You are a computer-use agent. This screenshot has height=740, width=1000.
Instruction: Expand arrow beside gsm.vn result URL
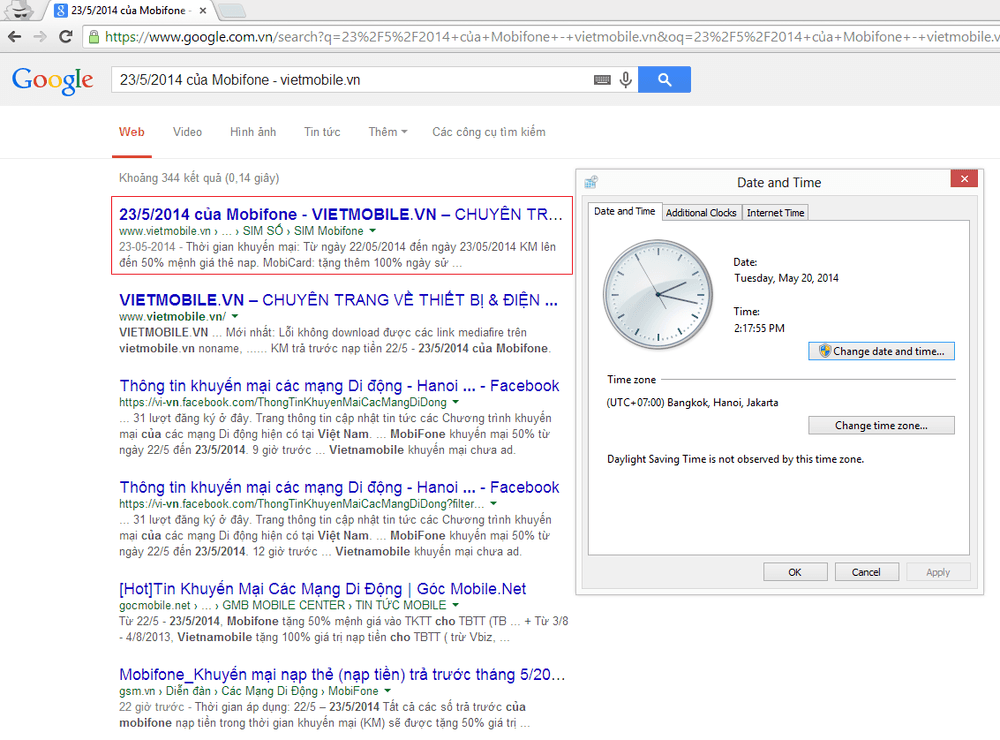pyautogui.click(x=388, y=691)
